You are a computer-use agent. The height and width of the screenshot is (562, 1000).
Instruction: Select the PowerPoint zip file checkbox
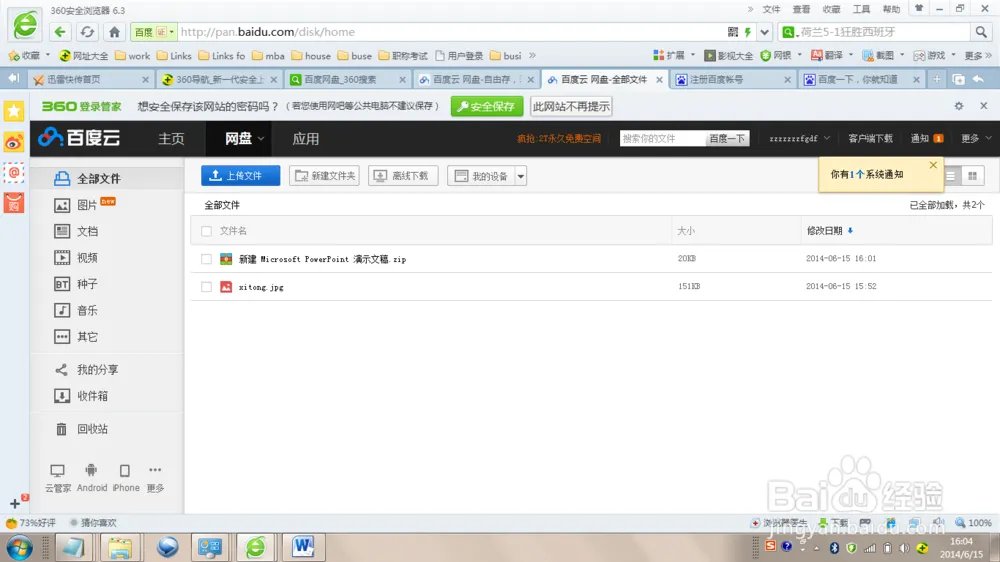pos(206,259)
